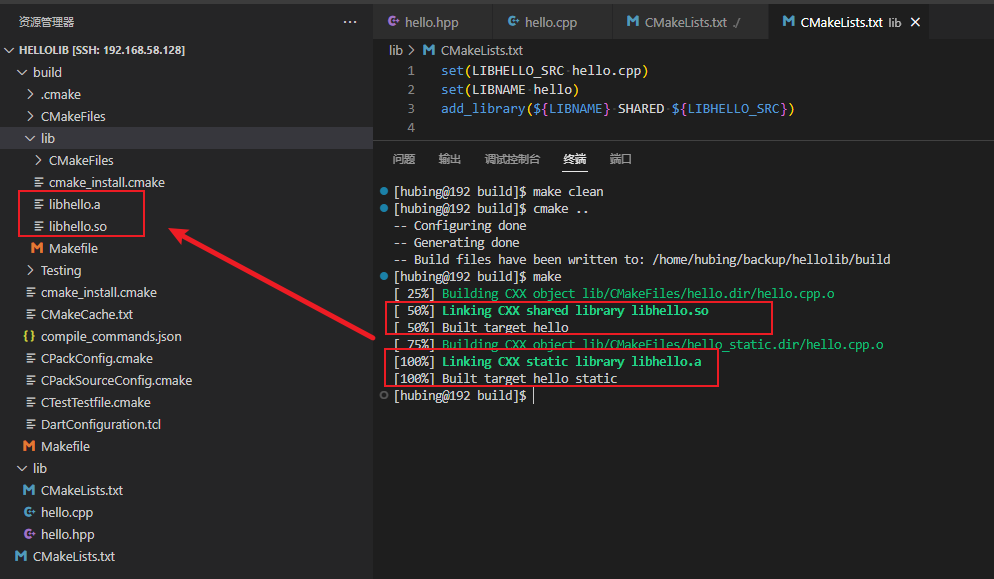Click file icon of CMakeCache.txt
994x579 pixels.
(30, 315)
